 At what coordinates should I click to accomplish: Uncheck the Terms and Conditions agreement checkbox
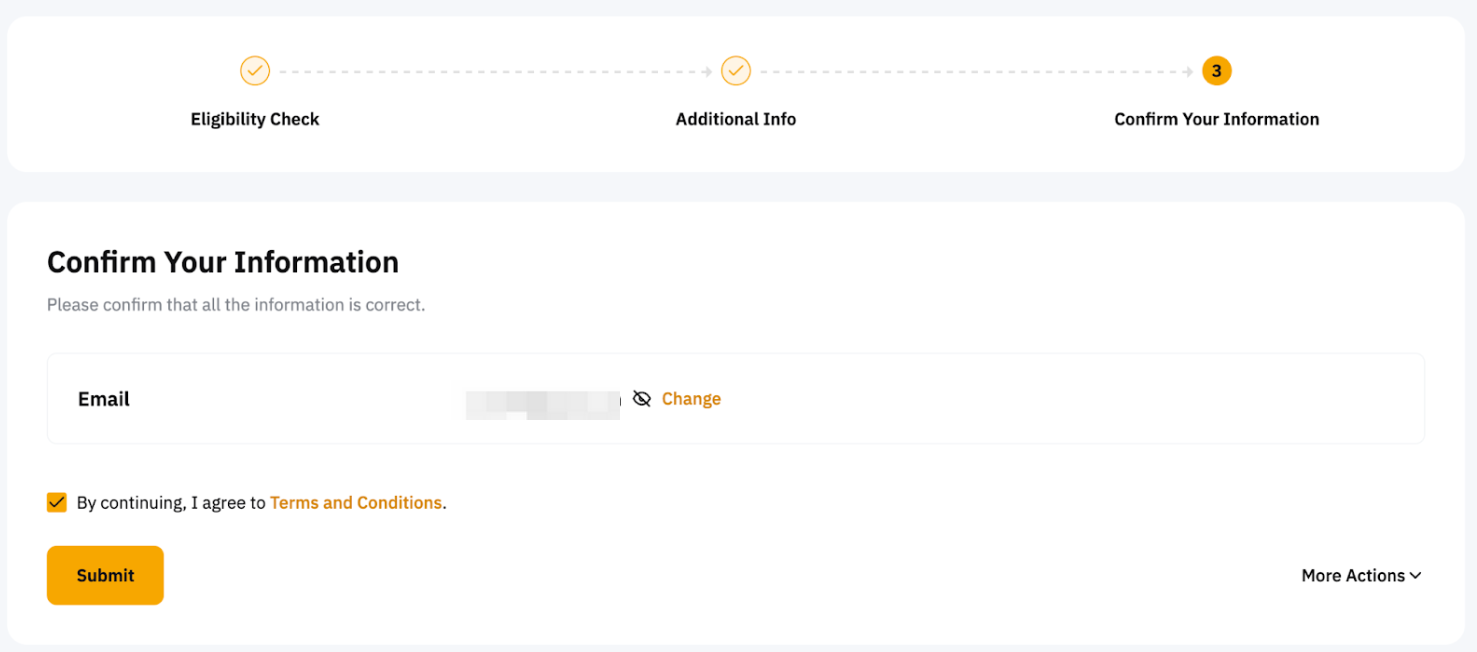point(57,502)
